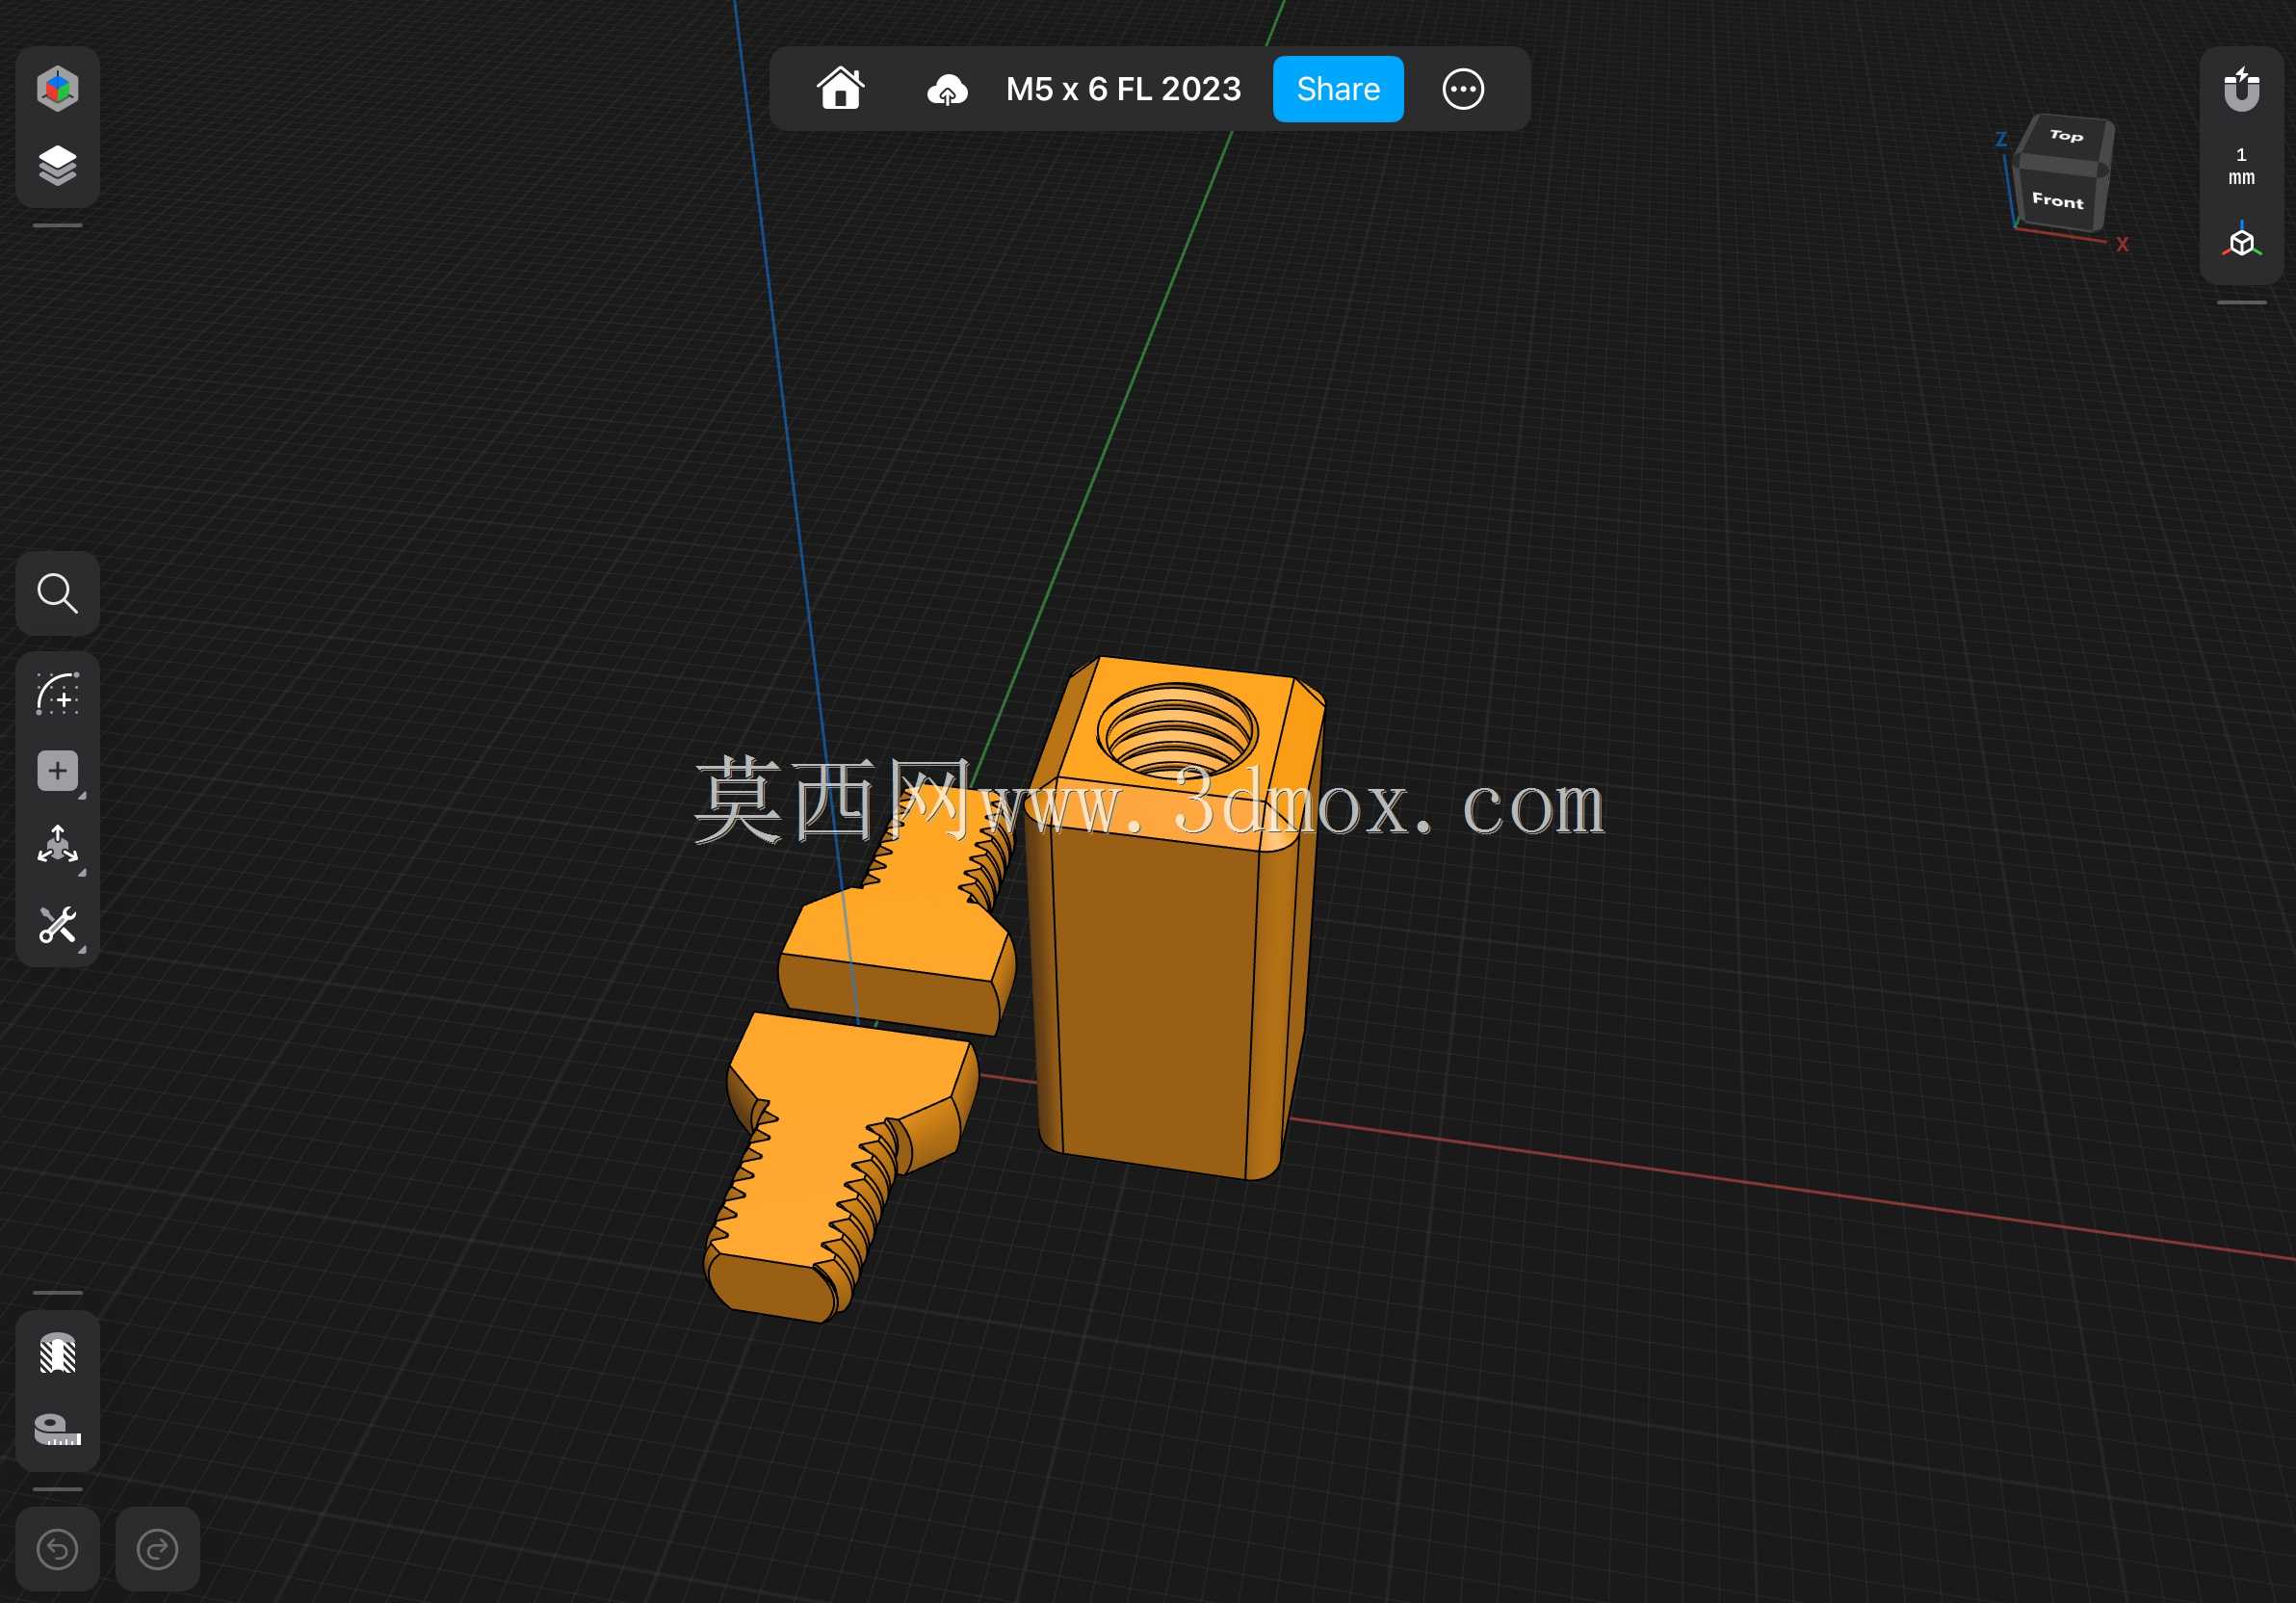Click the cloud sync upload icon
The height and width of the screenshot is (1603, 2296).
(946, 90)
